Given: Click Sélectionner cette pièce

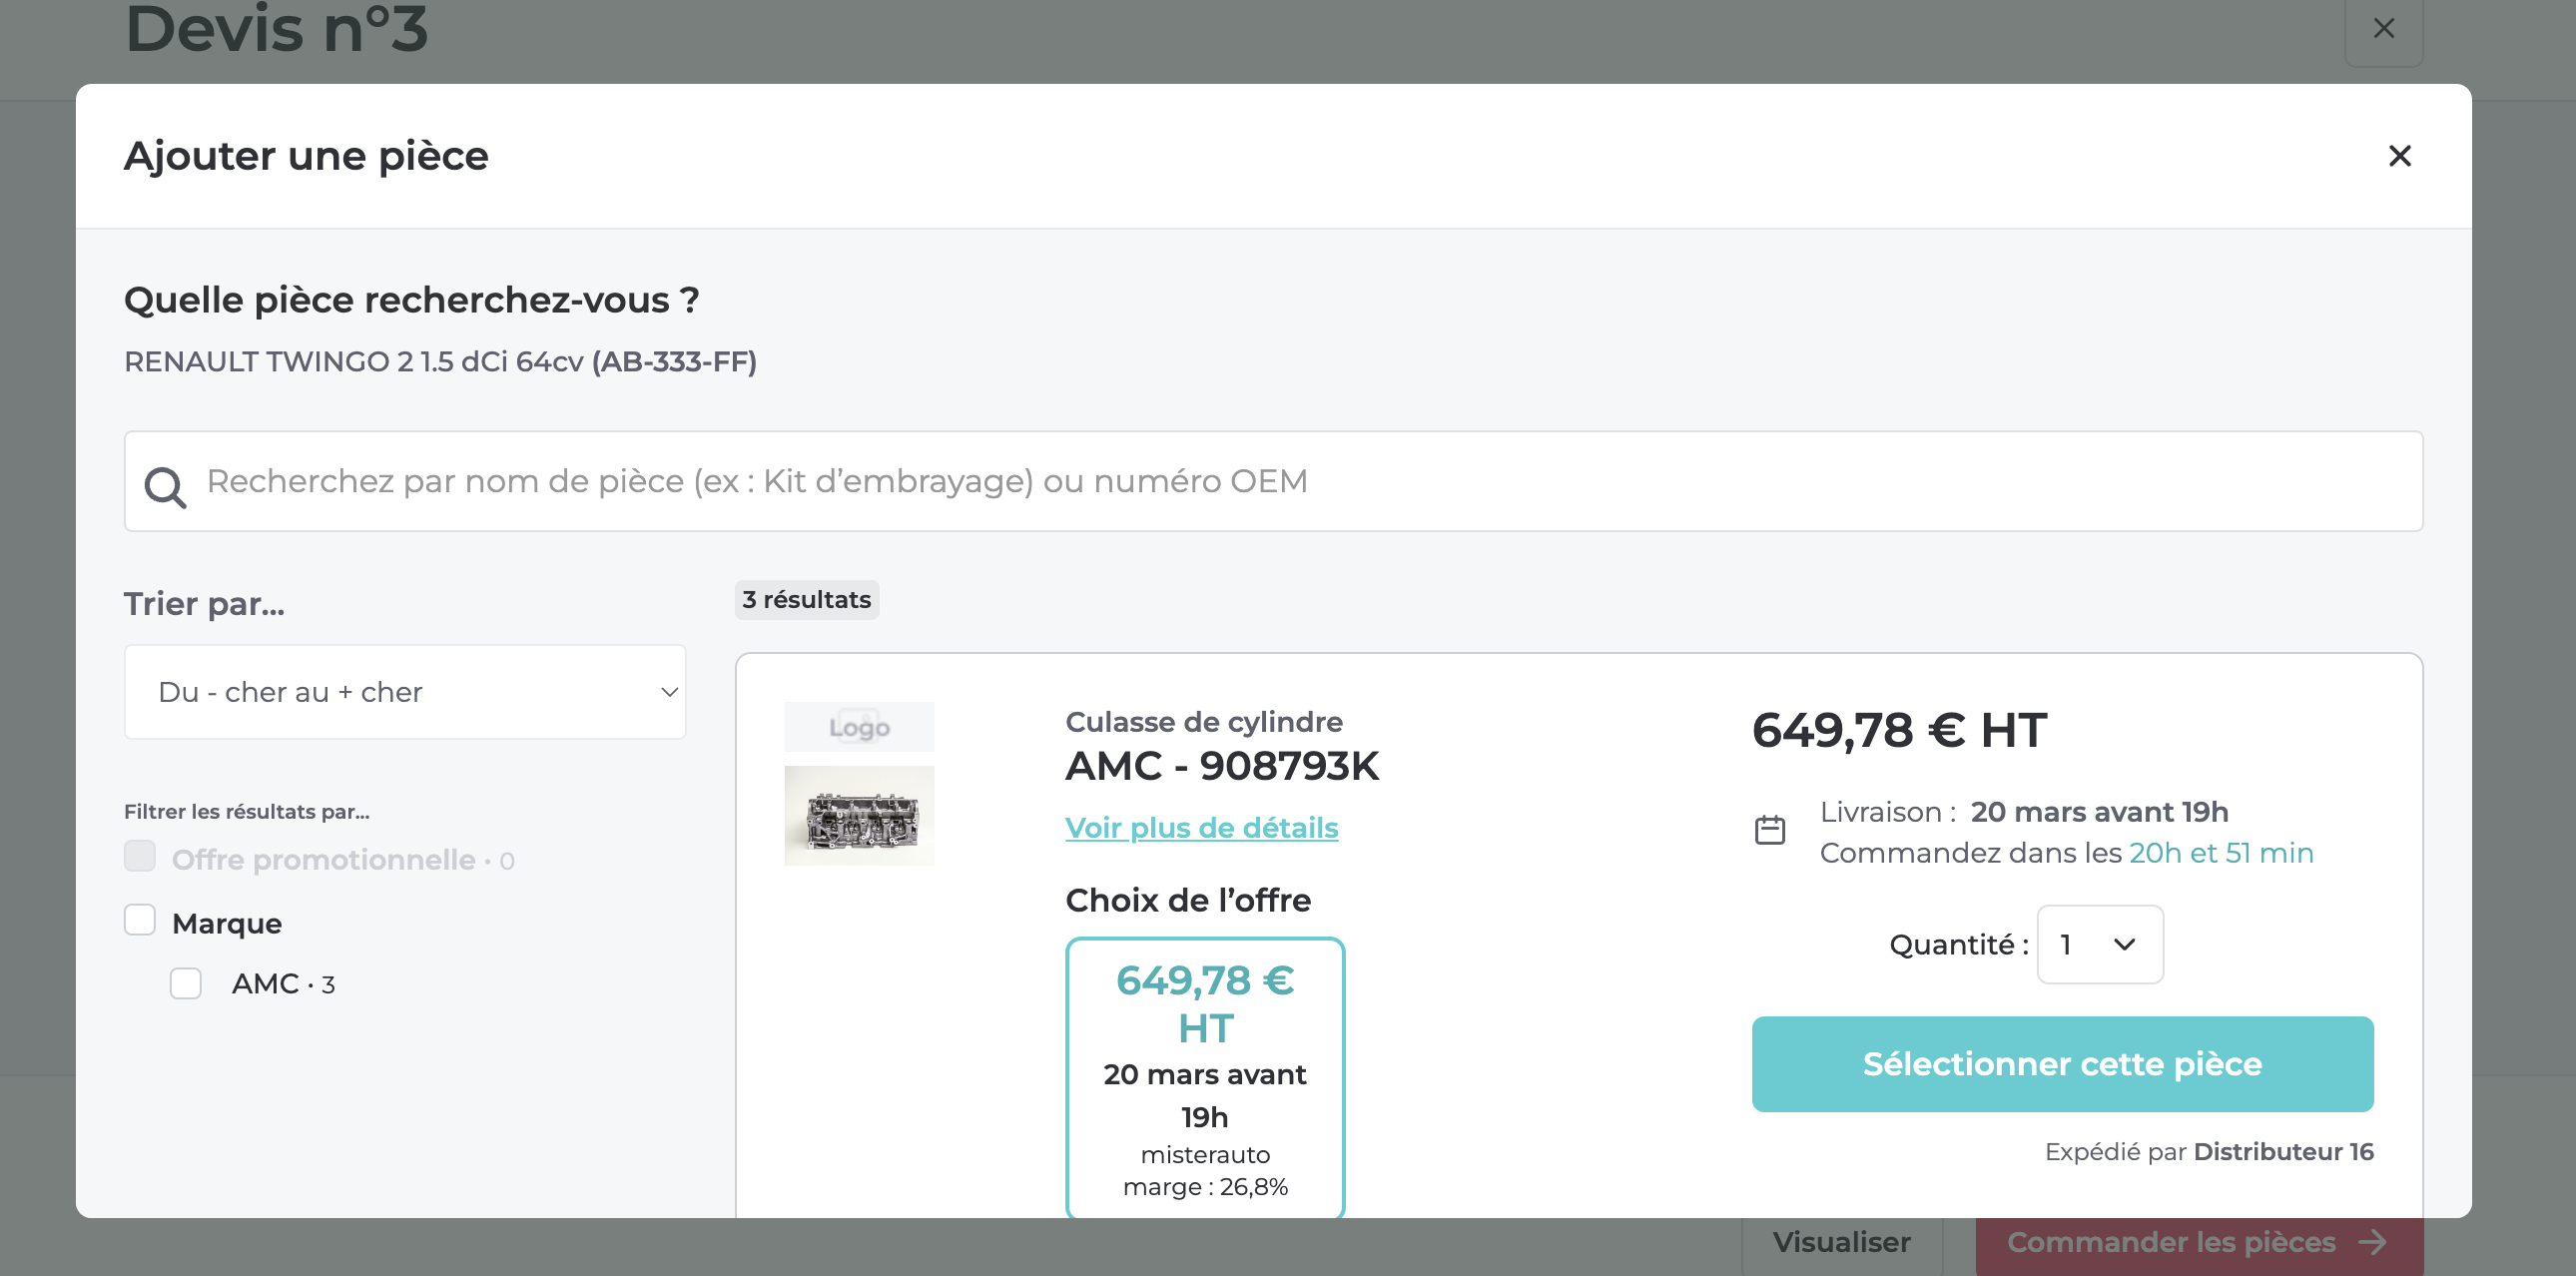Looking at the screenshot, I should pyautogui.click(x=2062, y=1064).
